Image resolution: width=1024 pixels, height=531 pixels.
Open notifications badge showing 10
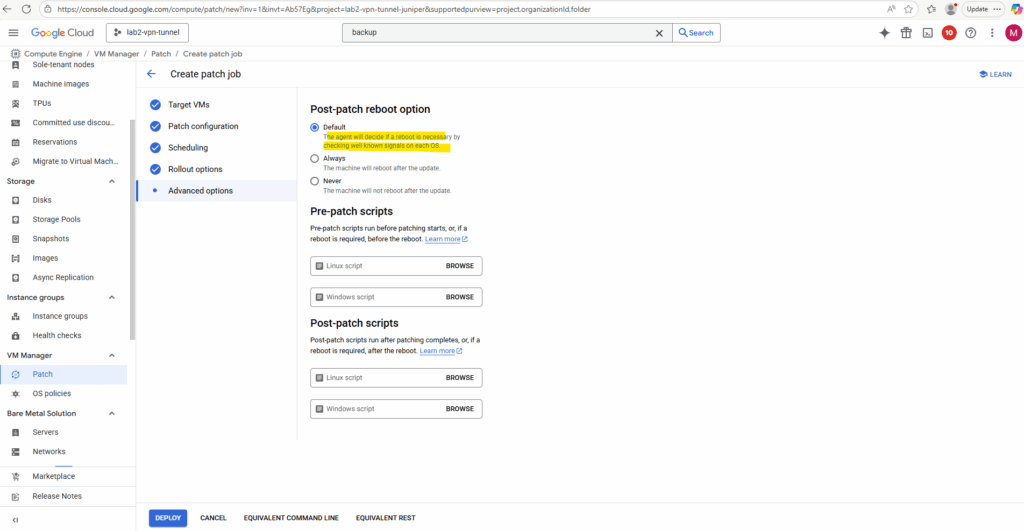coord(949,33)
